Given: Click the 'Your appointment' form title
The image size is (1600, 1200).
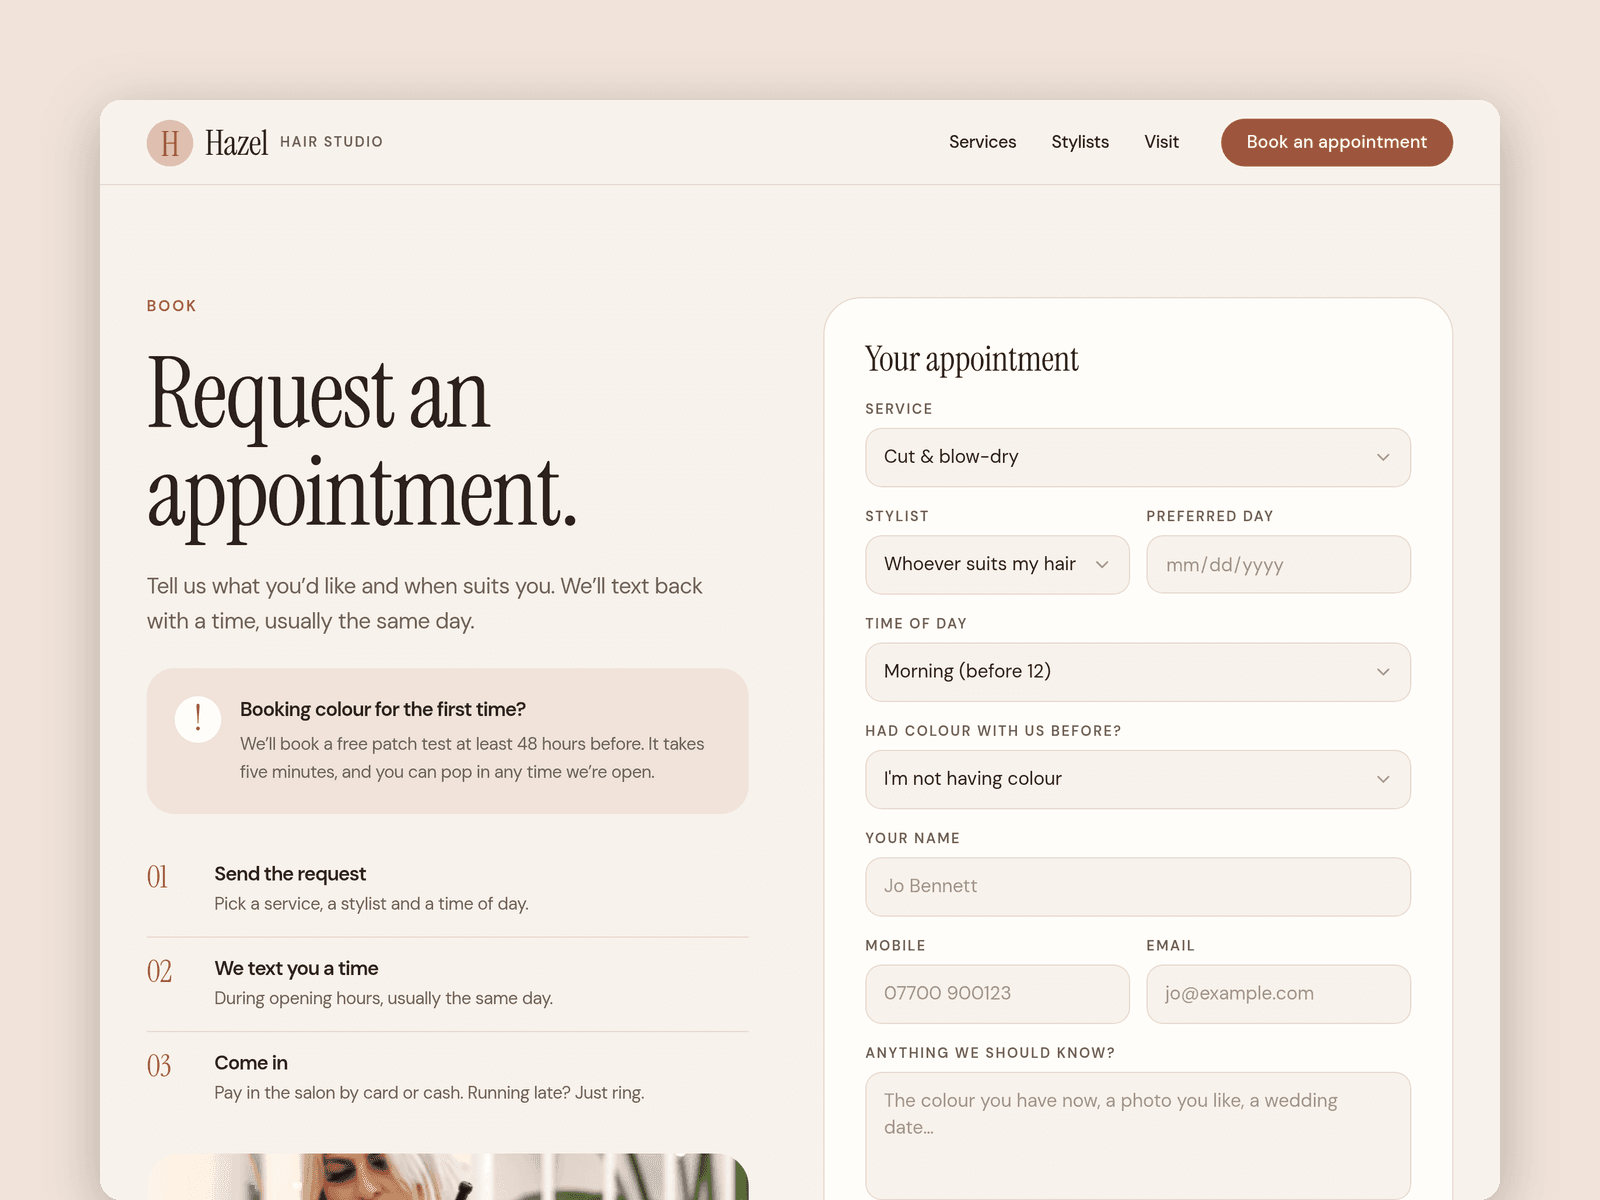Looking at the screenshot, I should (x=972, y=359).
